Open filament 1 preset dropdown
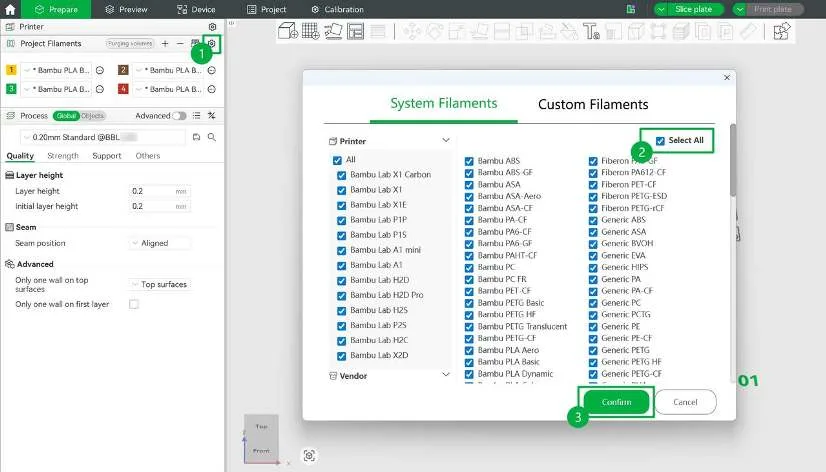The height and width of the screenshot is (472, 826). tap(56, 70)
